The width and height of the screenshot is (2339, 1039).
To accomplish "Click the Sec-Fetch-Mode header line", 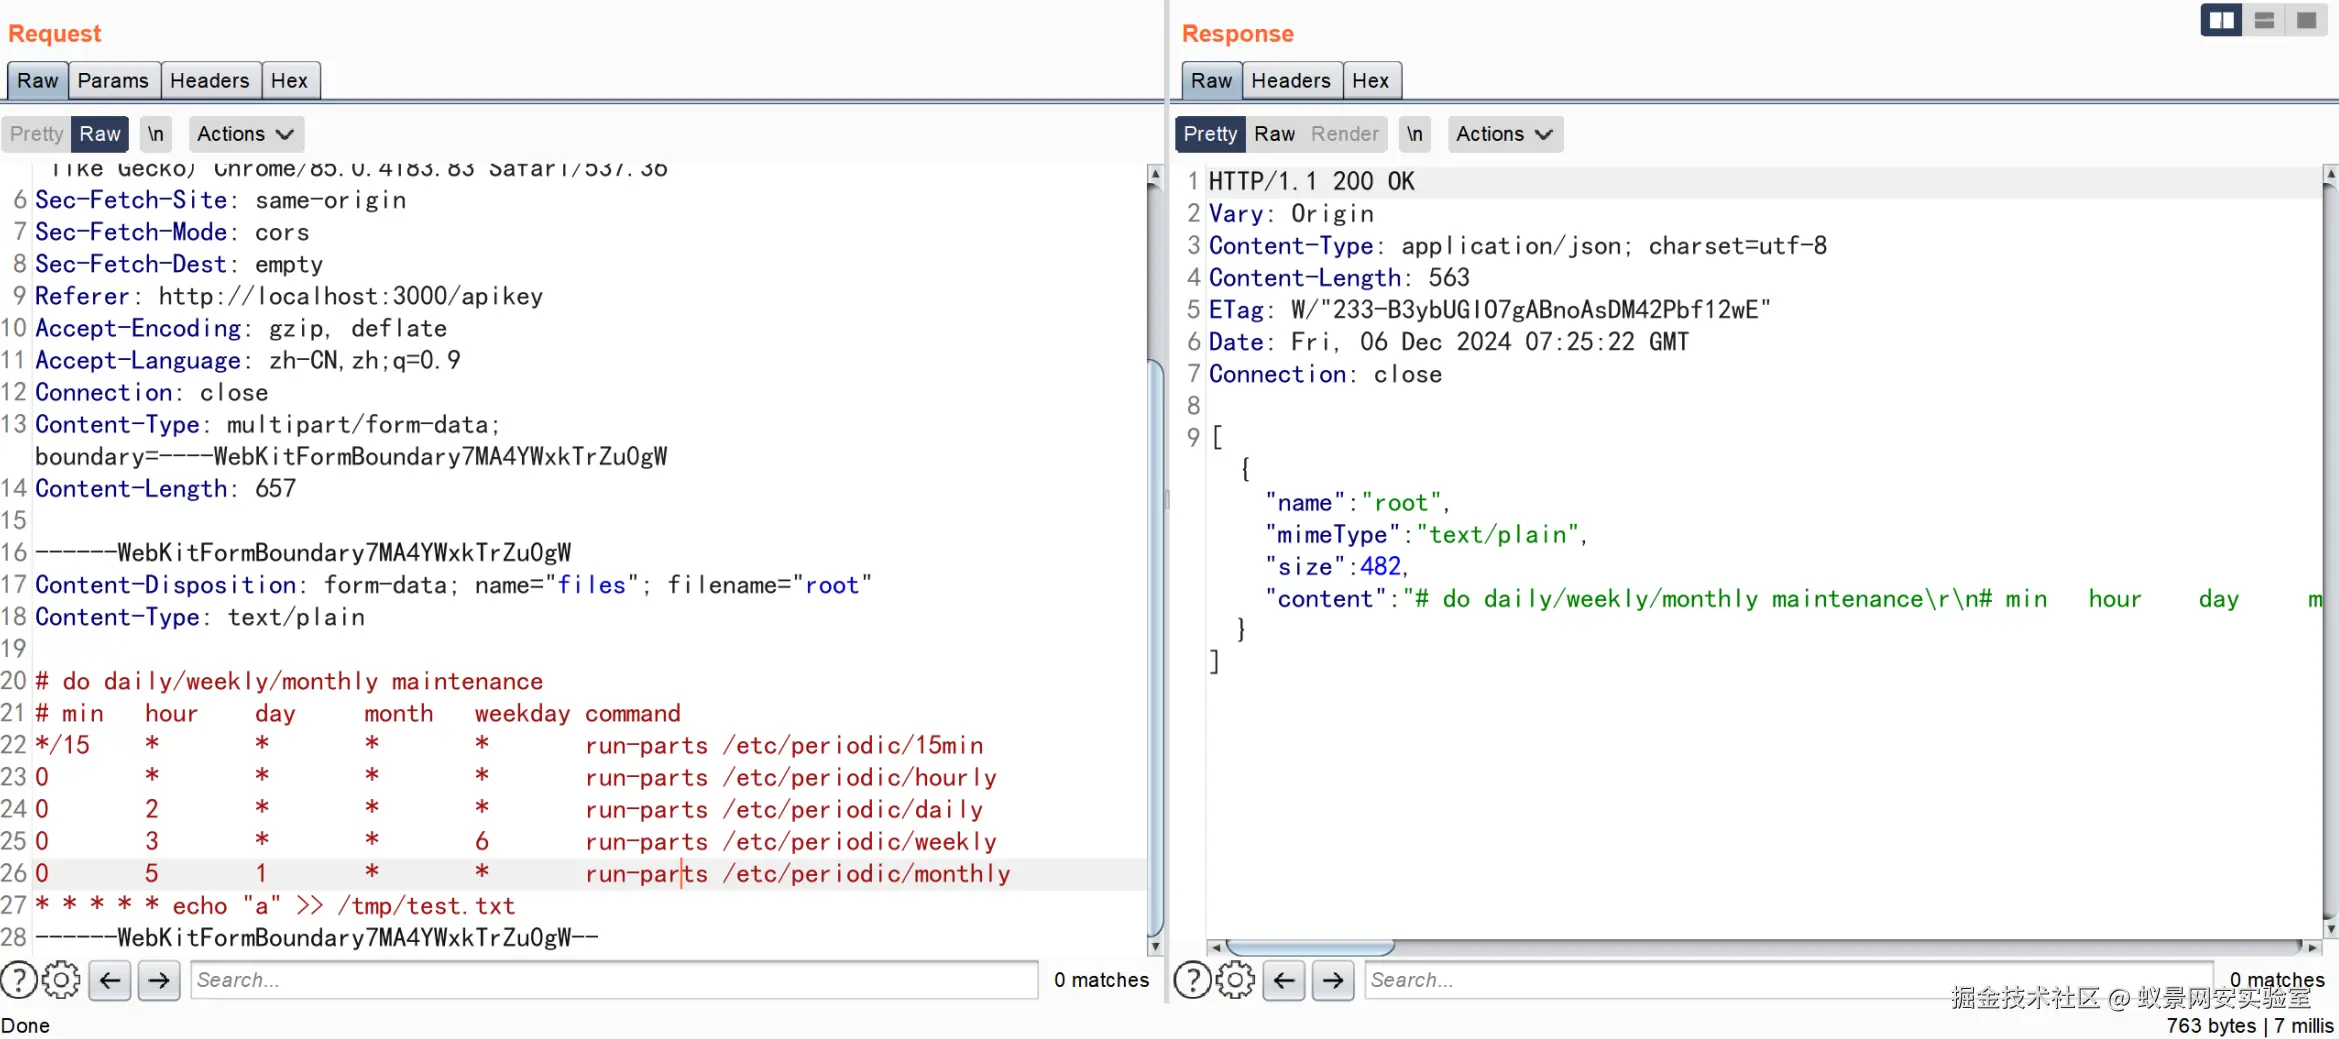I will [x=172, y=233].
